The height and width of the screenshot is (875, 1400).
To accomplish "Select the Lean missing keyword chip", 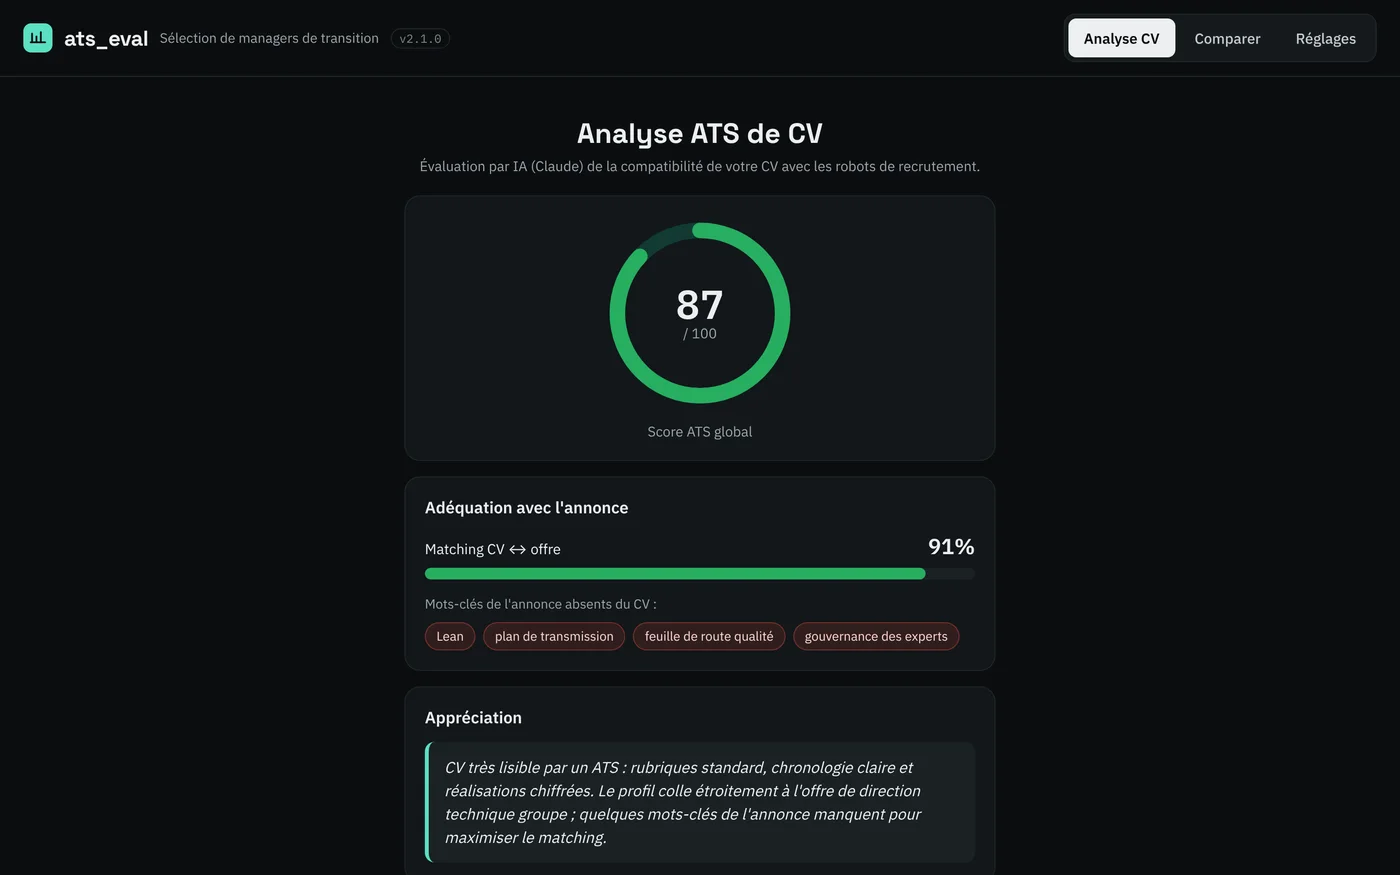I will click(x=450, y=636).
